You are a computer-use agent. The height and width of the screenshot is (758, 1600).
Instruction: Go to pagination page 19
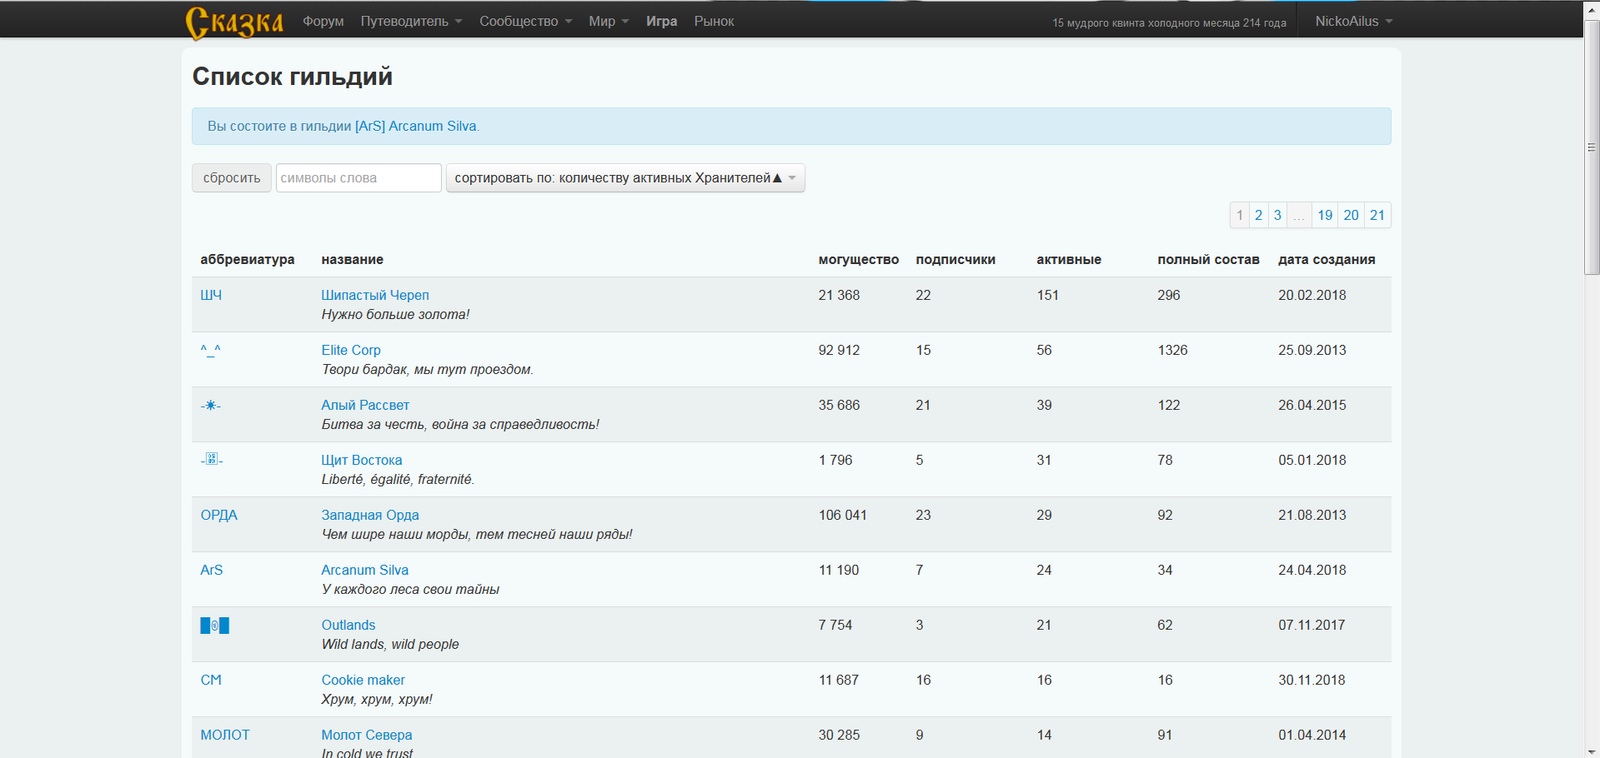coord(1325,215)
